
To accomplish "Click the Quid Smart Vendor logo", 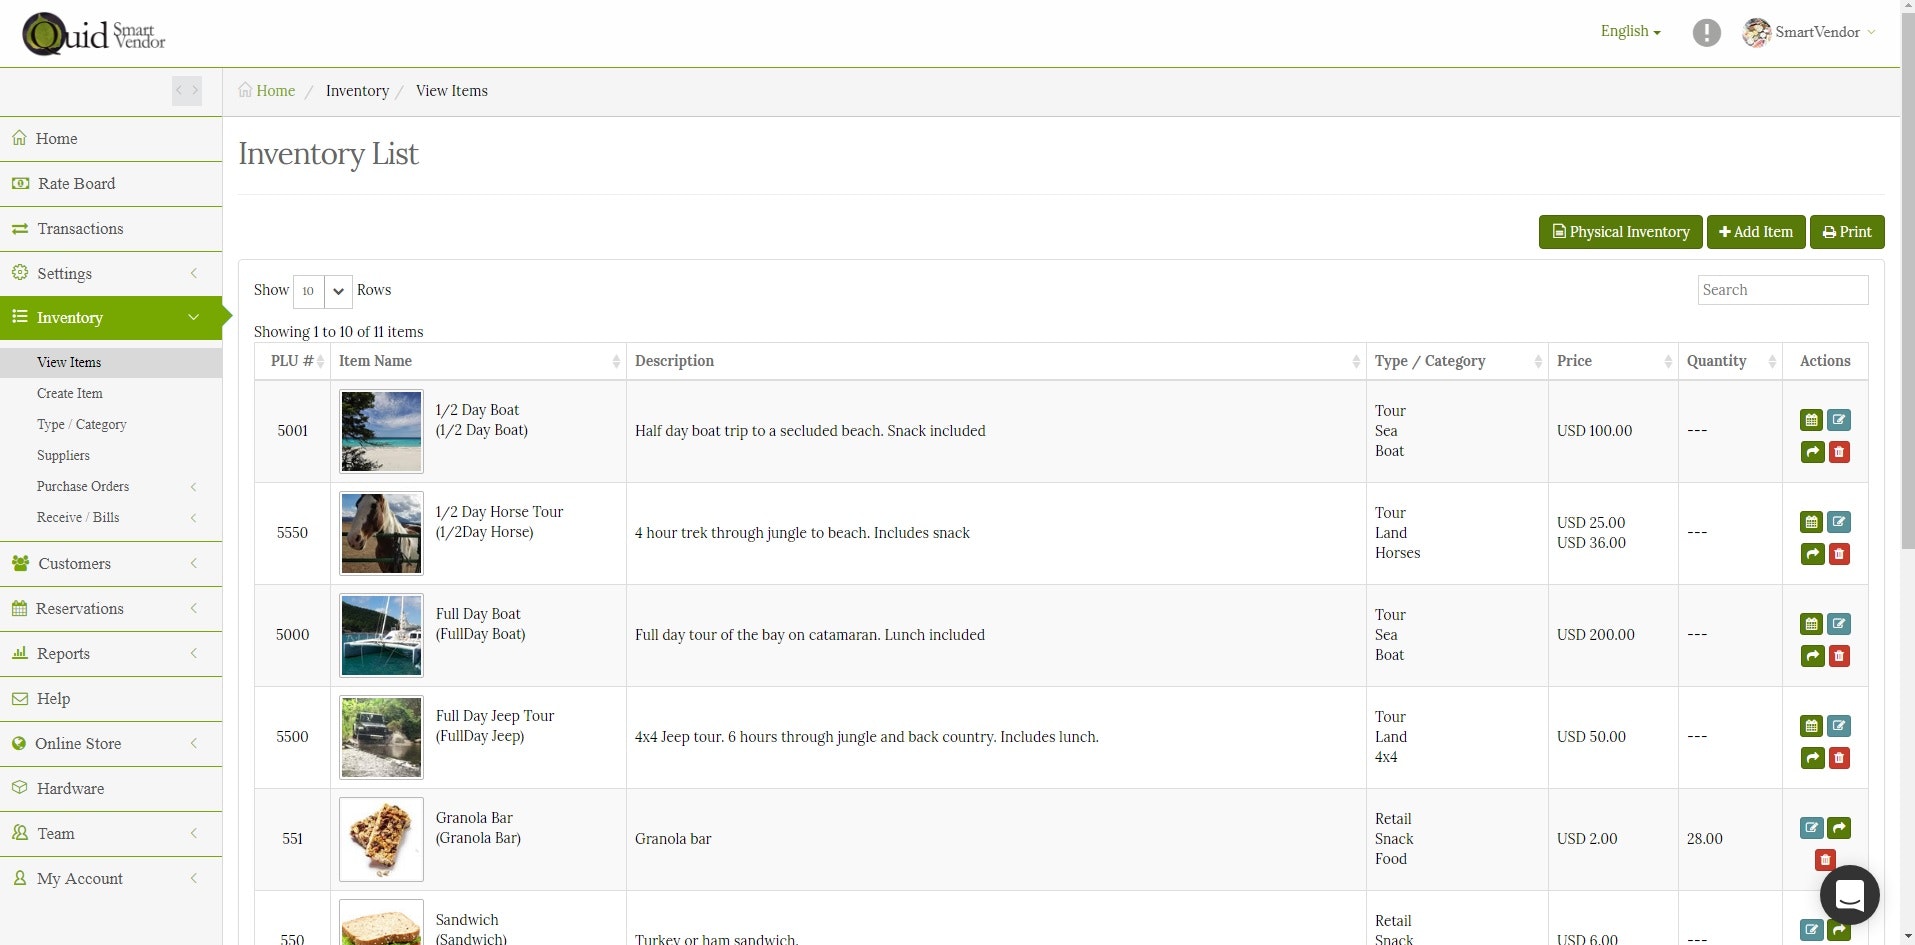I will pos(92,33).
